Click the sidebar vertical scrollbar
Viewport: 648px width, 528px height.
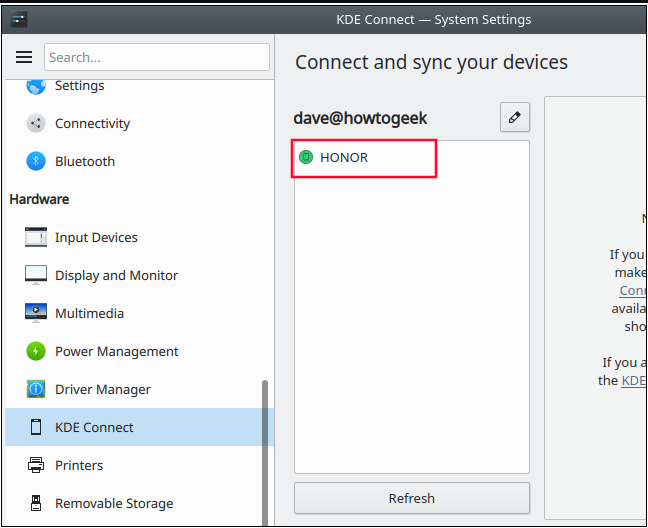(265, 452)
